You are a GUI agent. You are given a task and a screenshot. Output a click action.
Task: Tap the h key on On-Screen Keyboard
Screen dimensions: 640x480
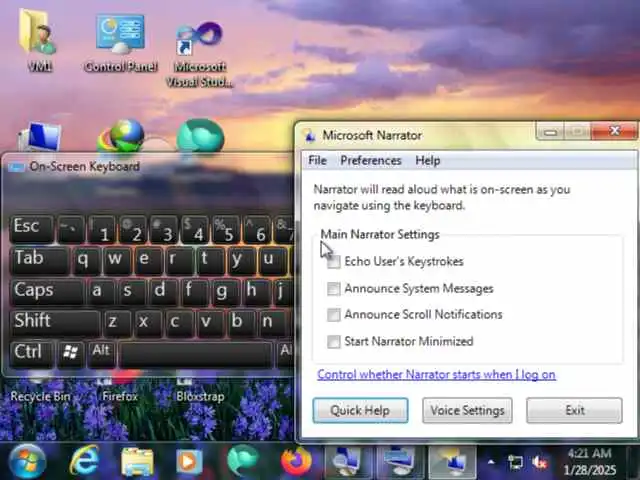pyautogui.click(x=254, y=291)
